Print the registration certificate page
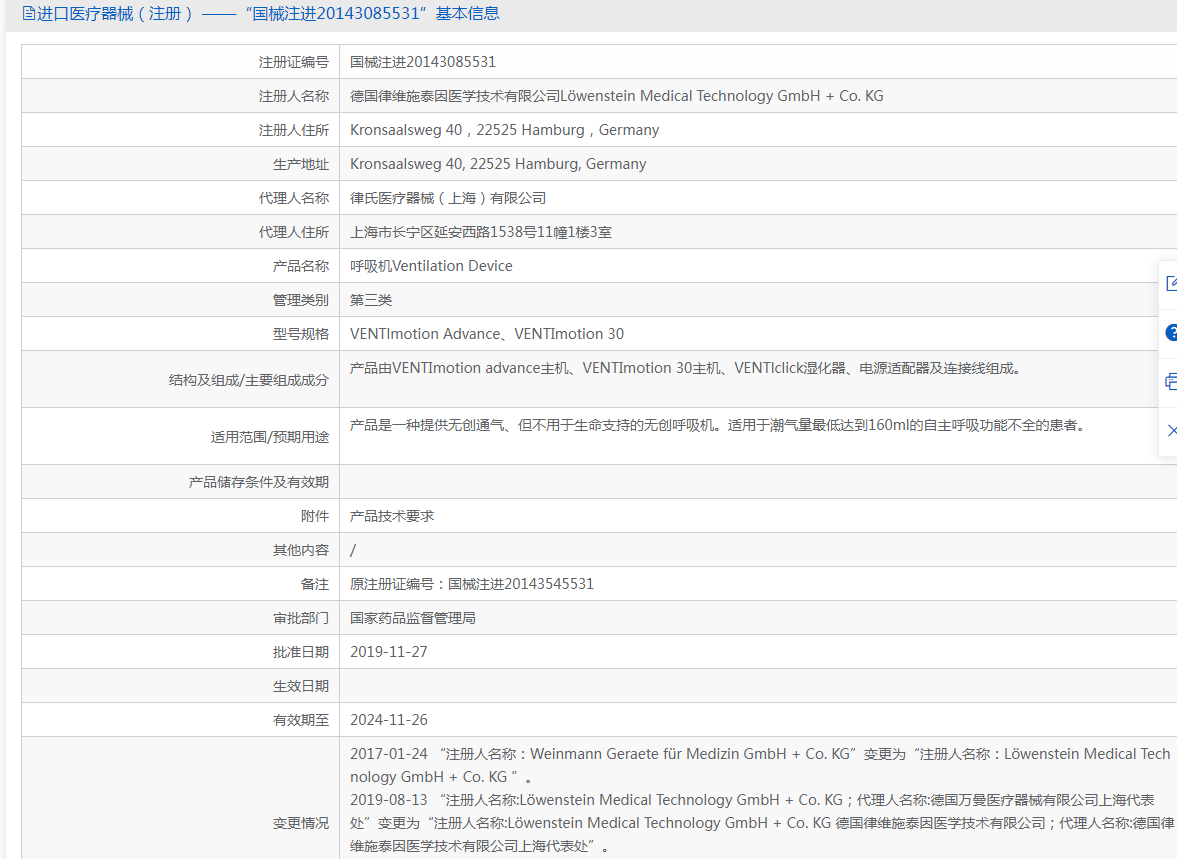1177x859 pixels. click(1171, 383)
